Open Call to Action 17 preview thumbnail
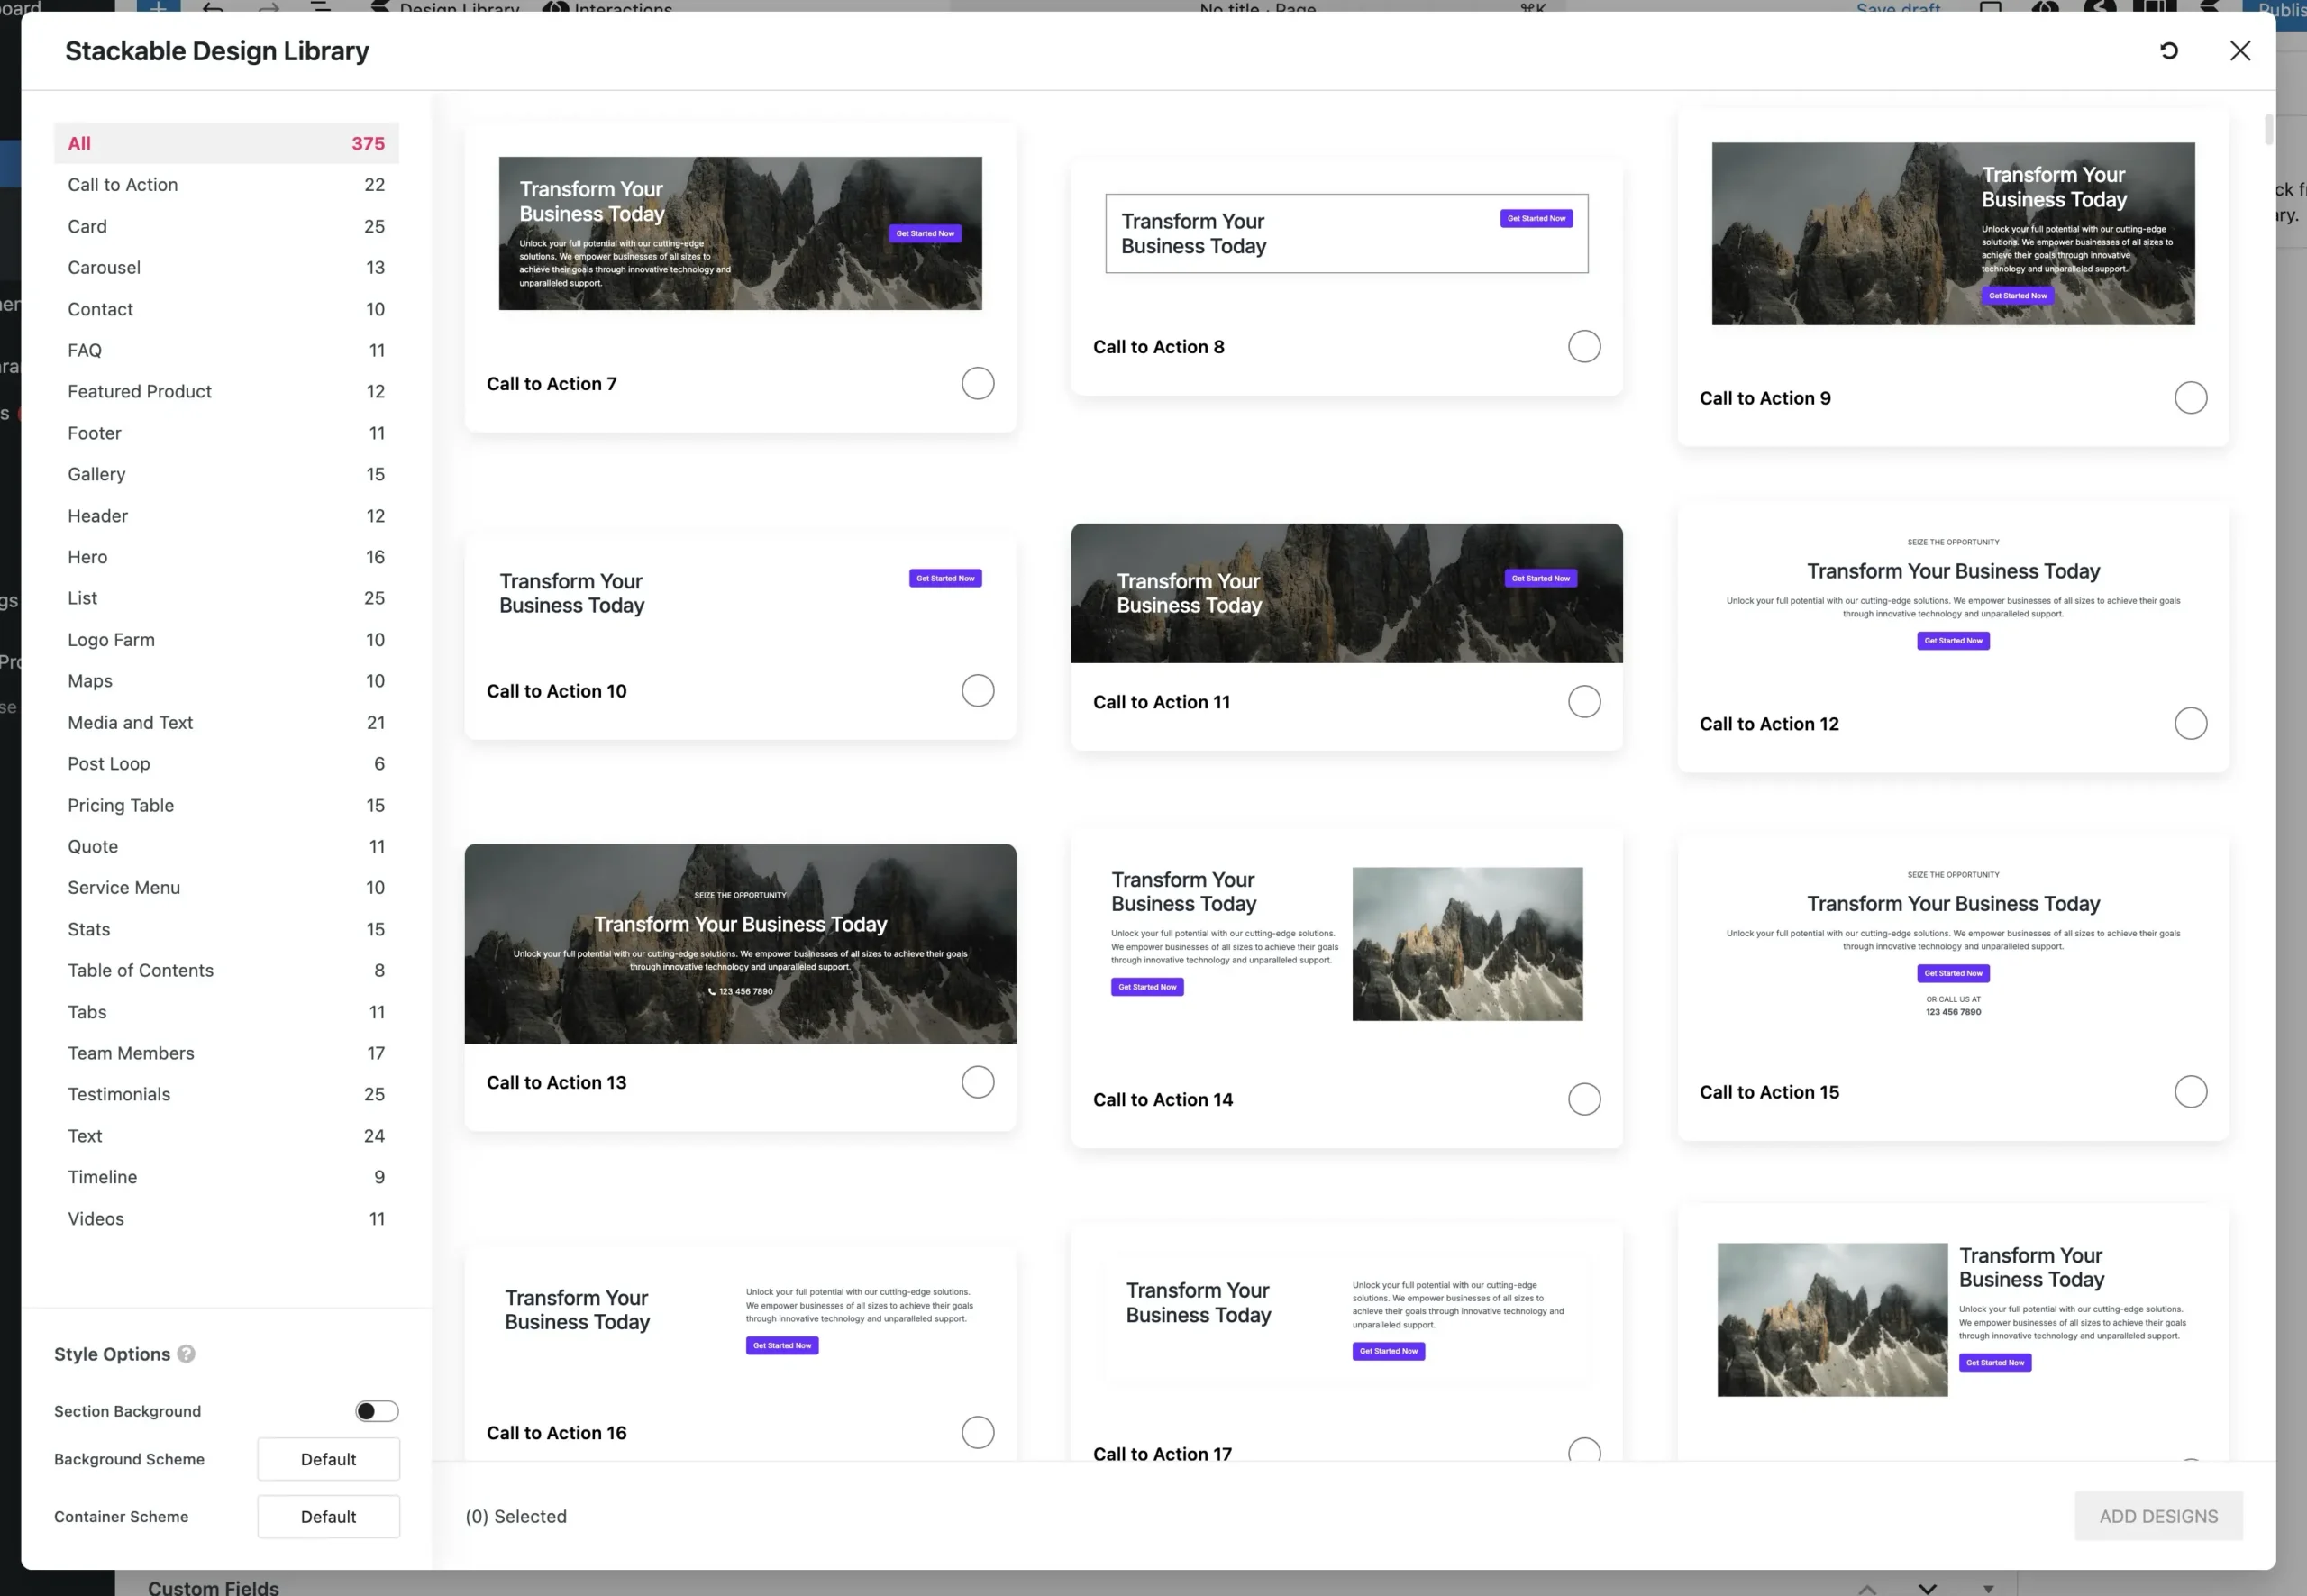 coord(1346,1320)
